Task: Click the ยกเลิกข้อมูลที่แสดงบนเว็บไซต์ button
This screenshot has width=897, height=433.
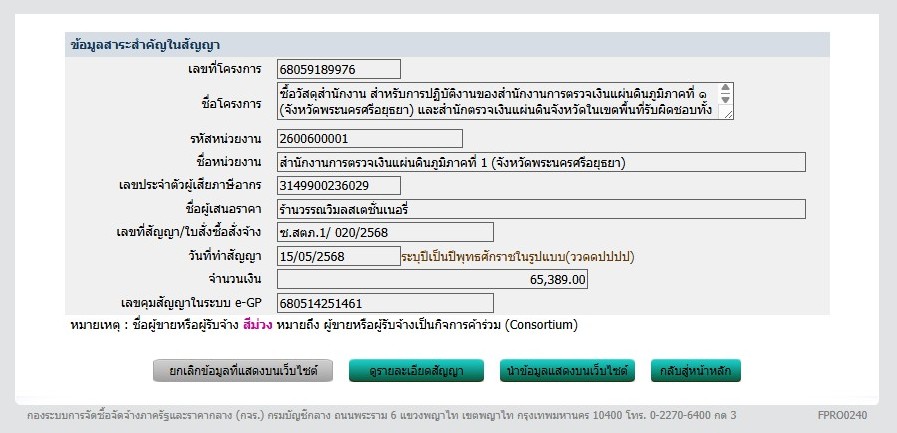Action: 243,371
